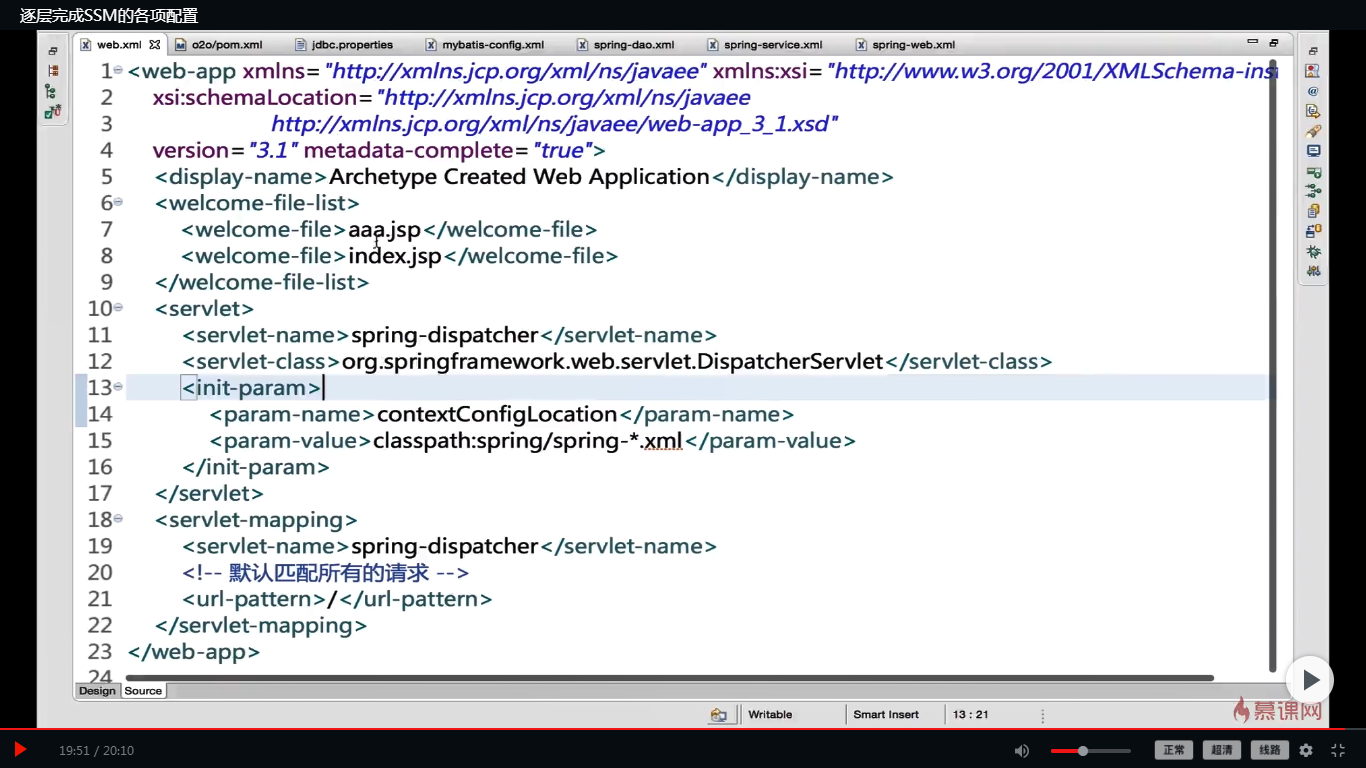Viewport: 1366px width, 768px height.
Task: Open the database cylinder view icon in right trim
Action: click(1313, 231)
